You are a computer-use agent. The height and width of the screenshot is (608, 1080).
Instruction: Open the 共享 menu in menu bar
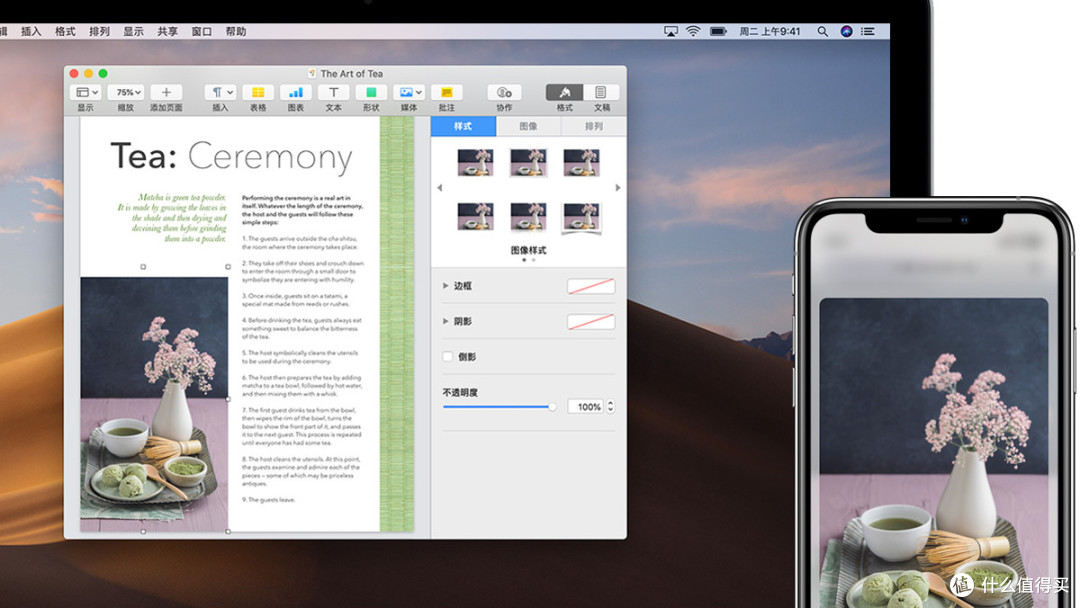tap(167, 32)
